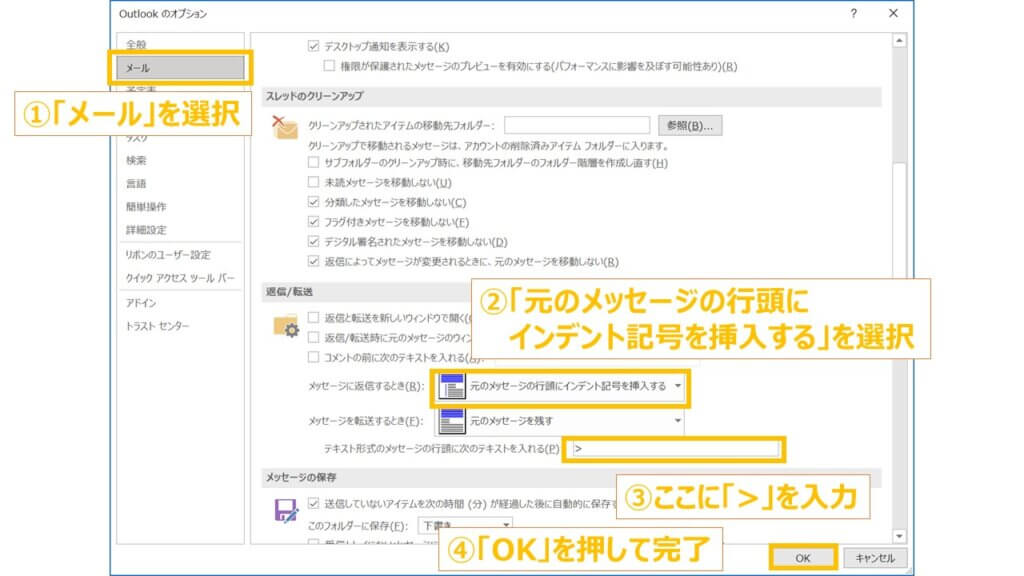Open クイック アクセス ツール バー category

pyautogui.click(x=180, y=278)
